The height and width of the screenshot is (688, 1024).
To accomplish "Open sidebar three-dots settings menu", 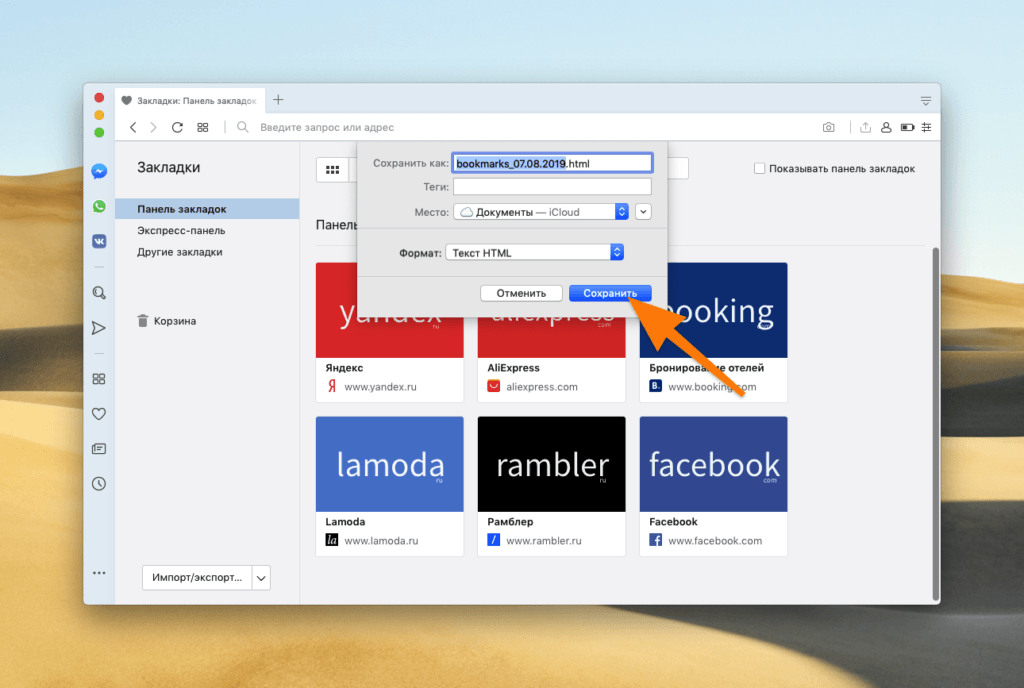I will (99, 573).
